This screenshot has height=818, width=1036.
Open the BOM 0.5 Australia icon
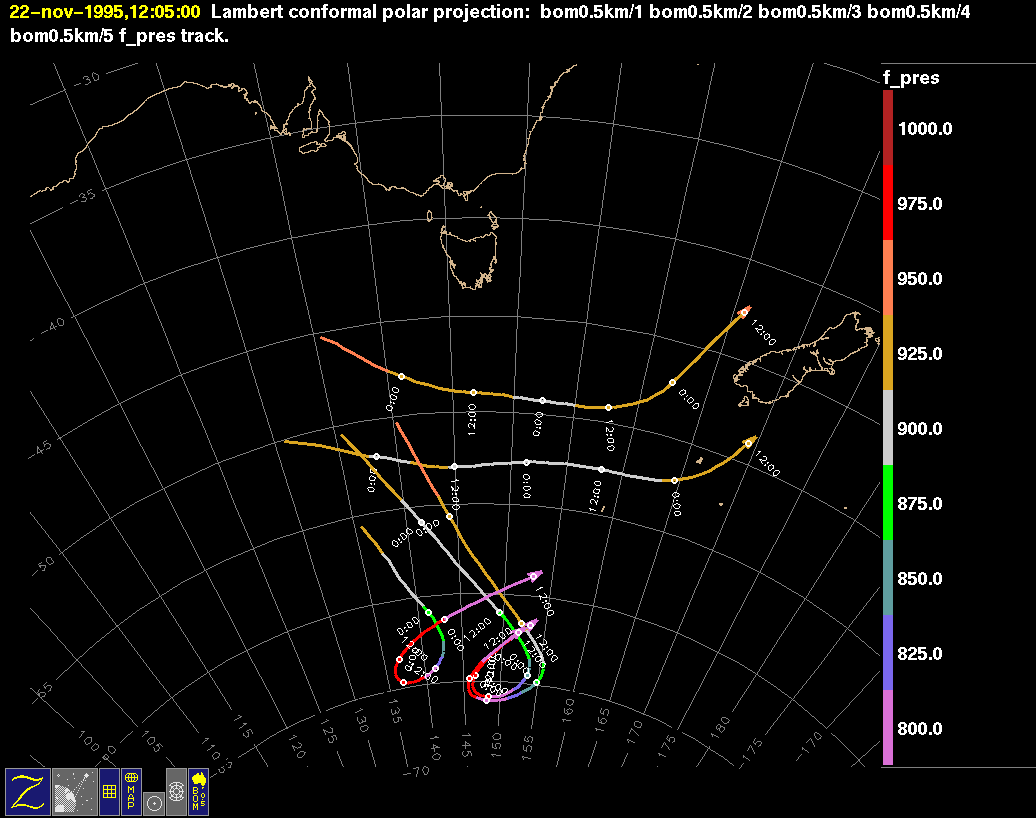pos(198,791)
